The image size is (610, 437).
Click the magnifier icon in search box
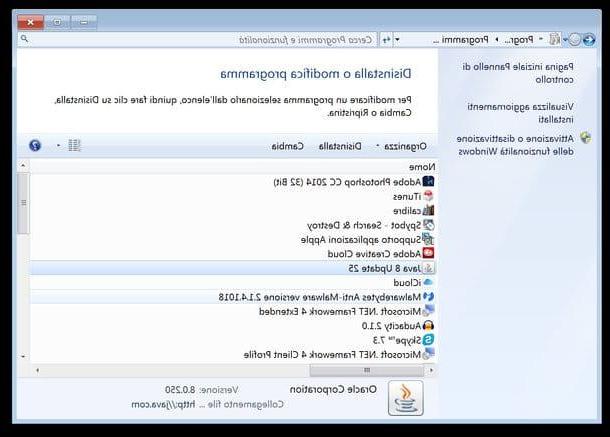(x=25, y=39)
